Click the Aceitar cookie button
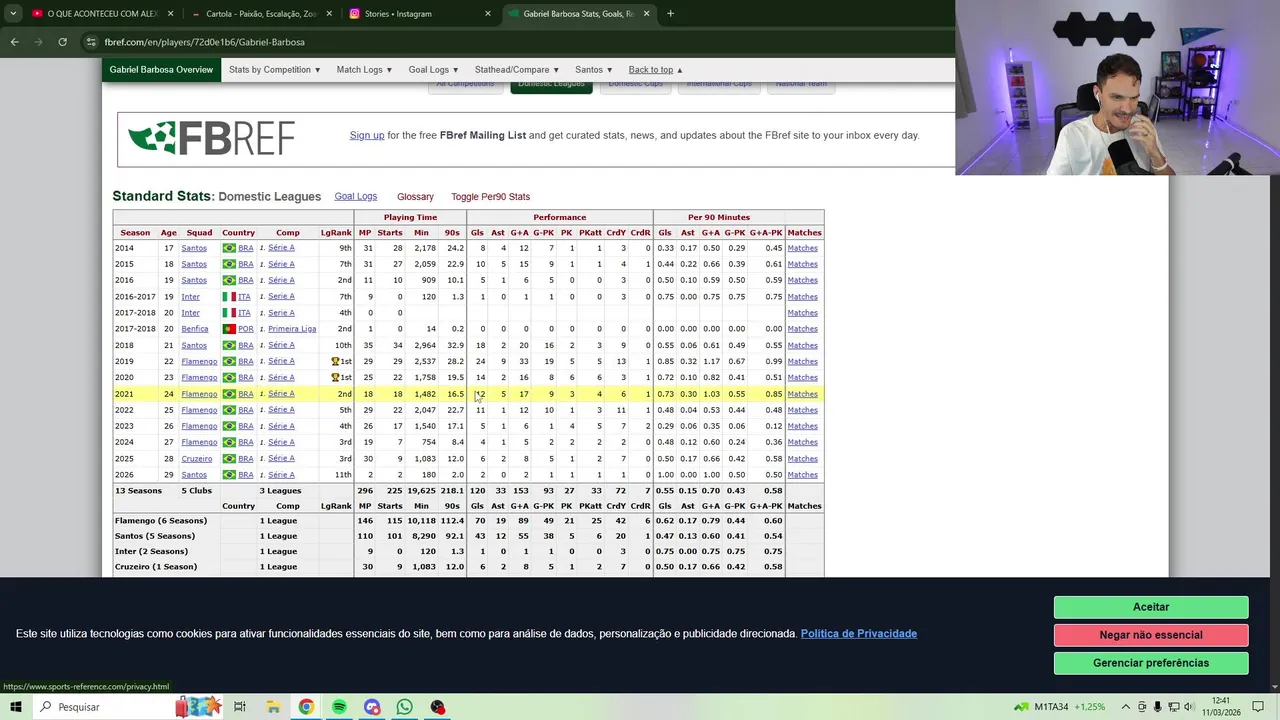Screen dimensions: 1280x720 (1151, 607)
